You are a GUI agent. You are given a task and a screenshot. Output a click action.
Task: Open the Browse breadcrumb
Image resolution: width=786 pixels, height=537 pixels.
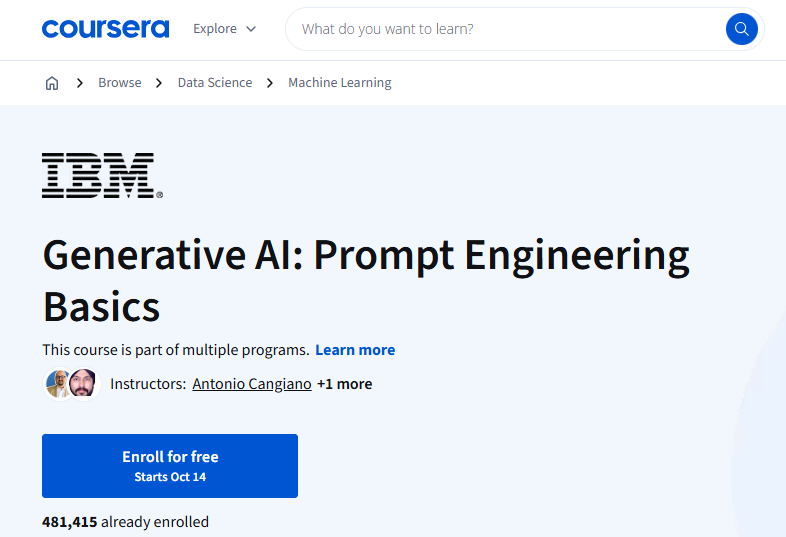point(120,83)
